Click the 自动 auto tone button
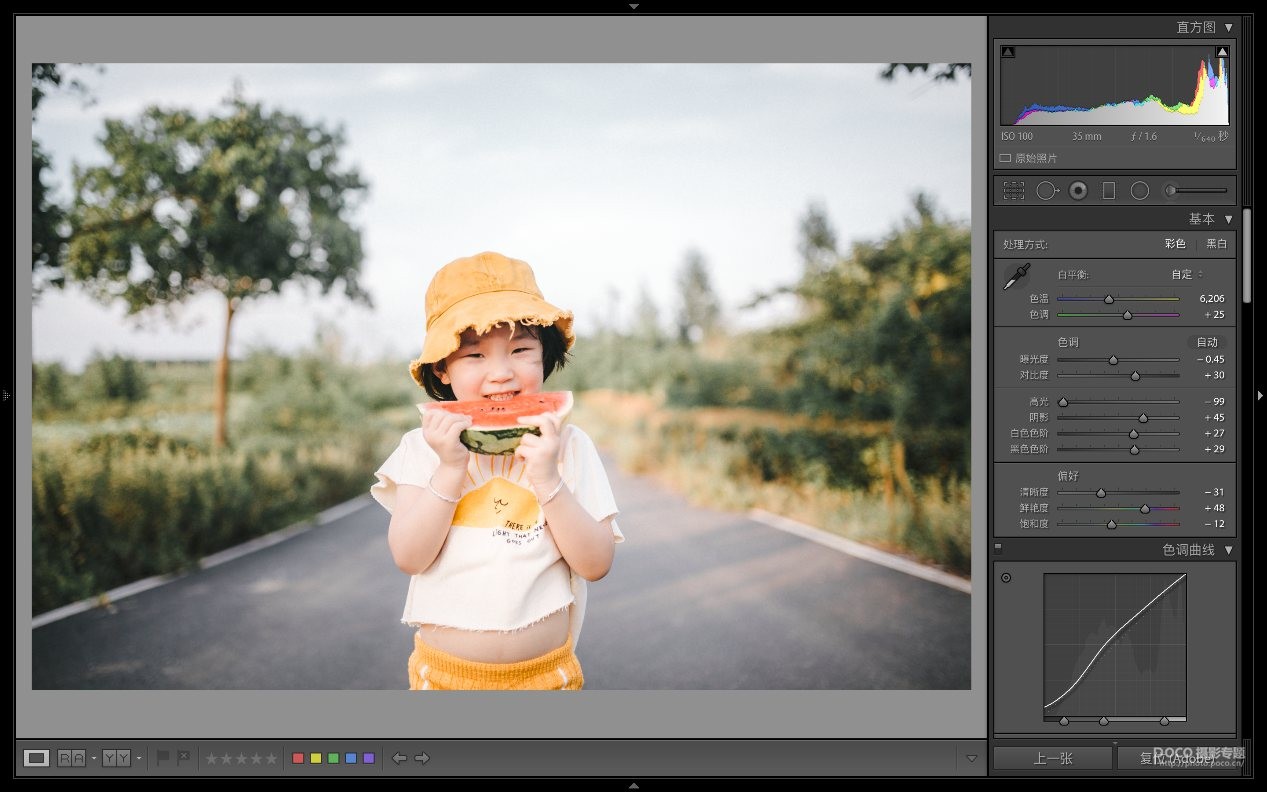The image size is (1267, 792). [x=1207, y=342]
